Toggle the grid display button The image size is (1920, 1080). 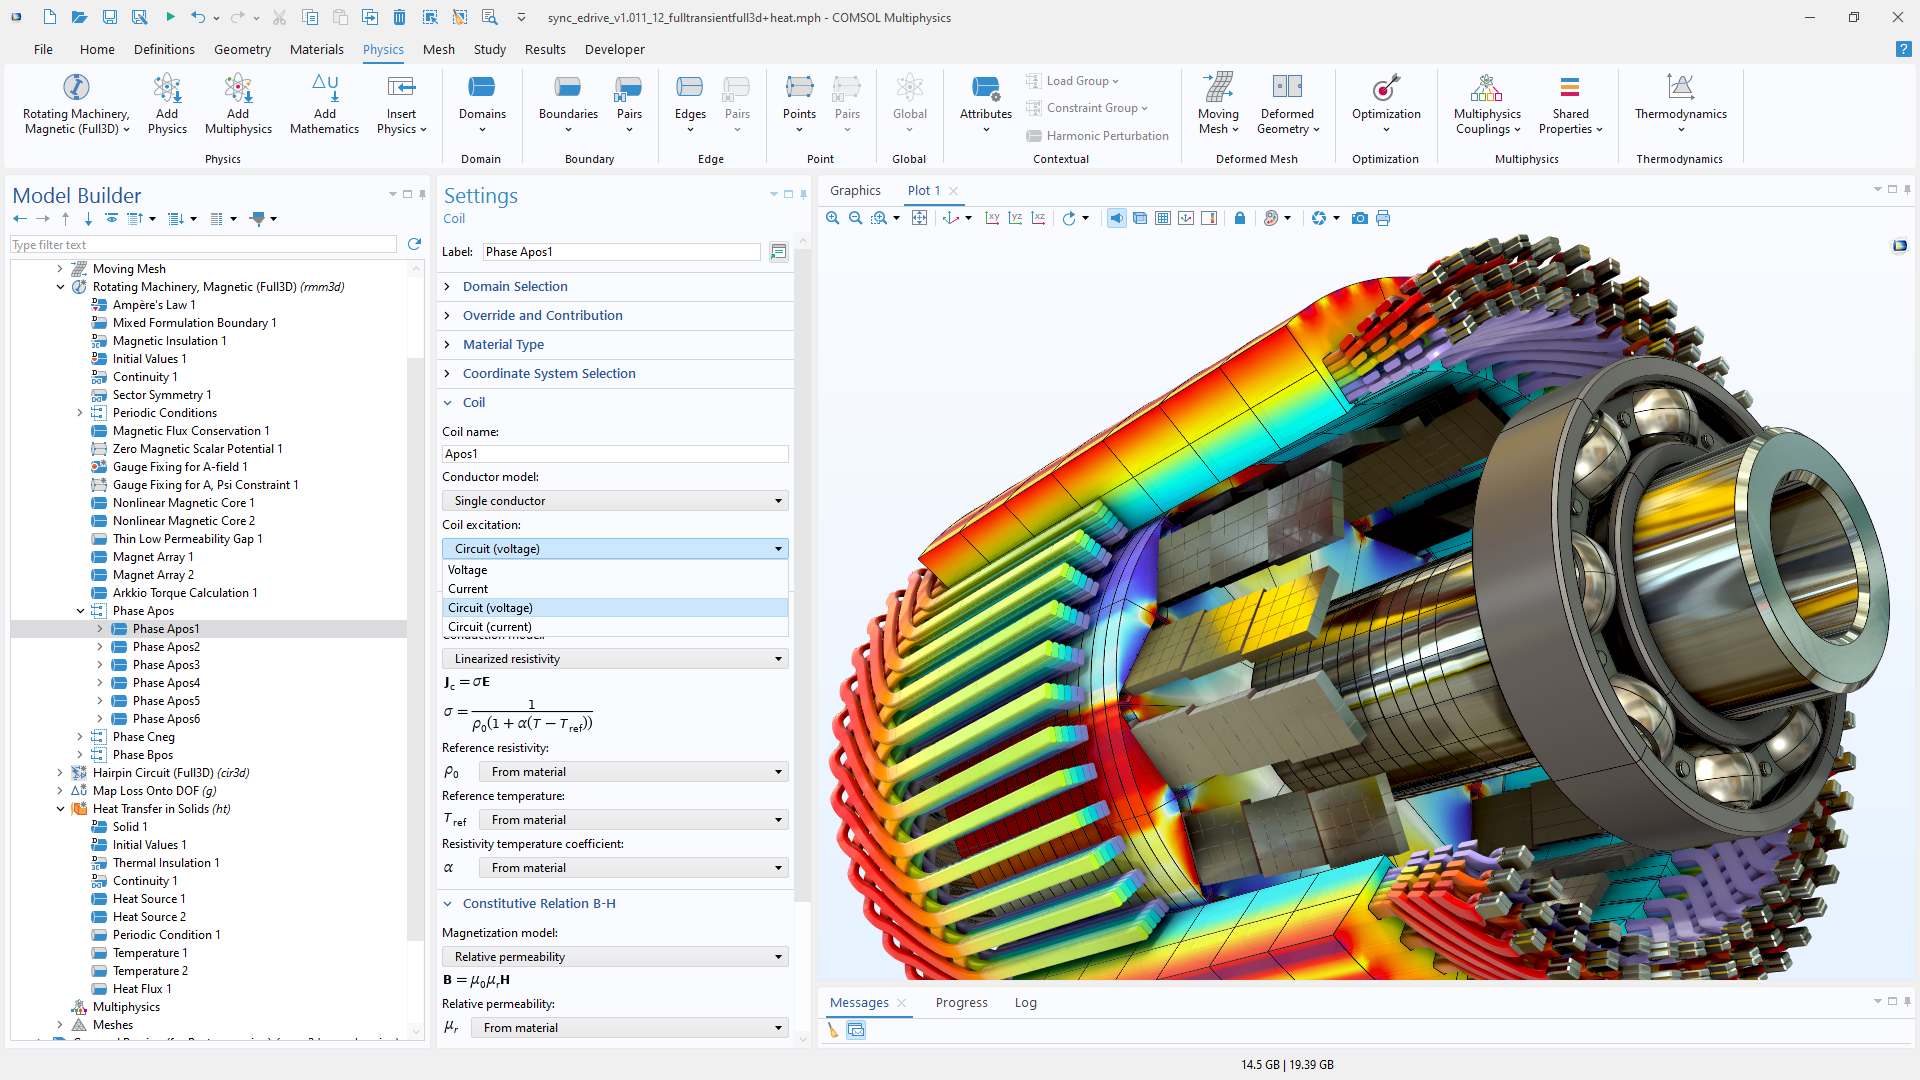(1163, 218)
